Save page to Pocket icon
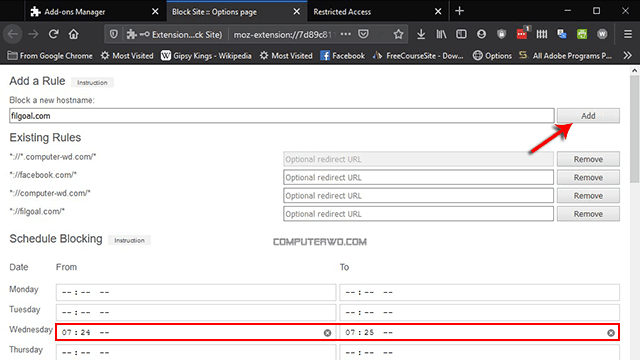The image size is (640, 360). click(363, 34)
